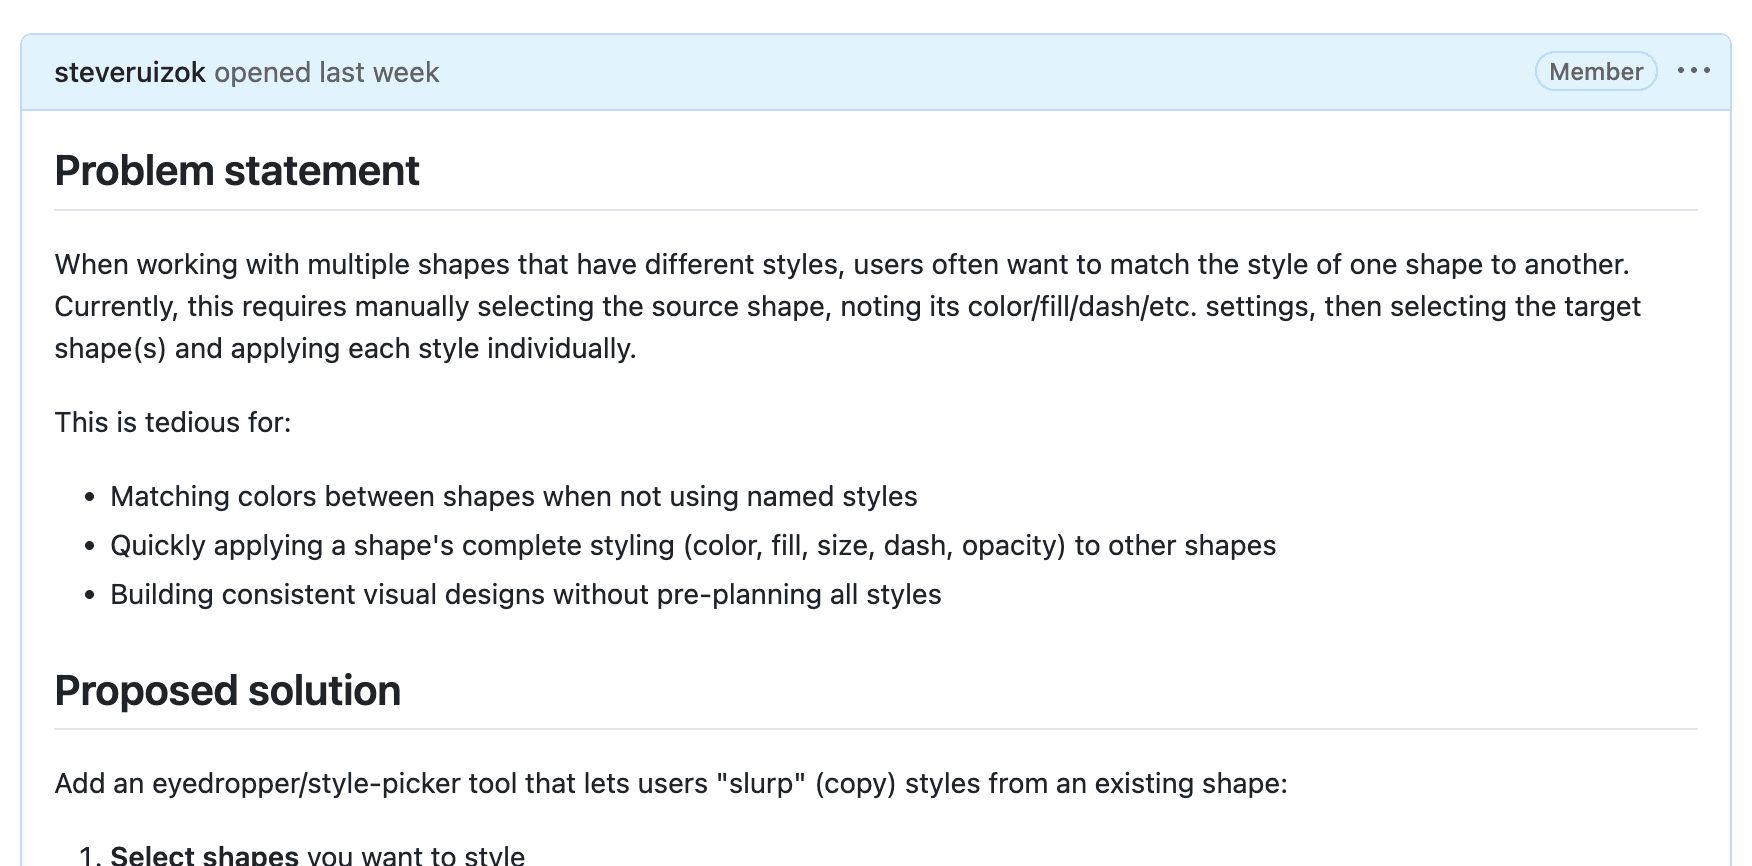Screen dimensions: 1752x866
Task: Click the Problem statement heading
Action: 237,171
